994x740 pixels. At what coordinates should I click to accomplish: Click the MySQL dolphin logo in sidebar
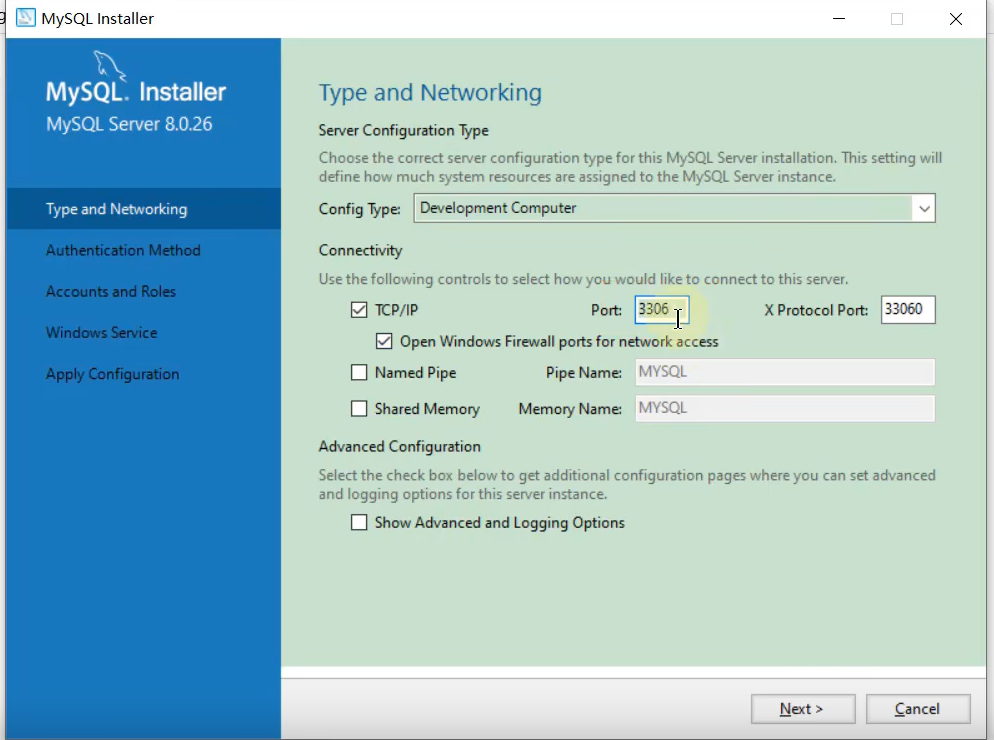point(112,65)
